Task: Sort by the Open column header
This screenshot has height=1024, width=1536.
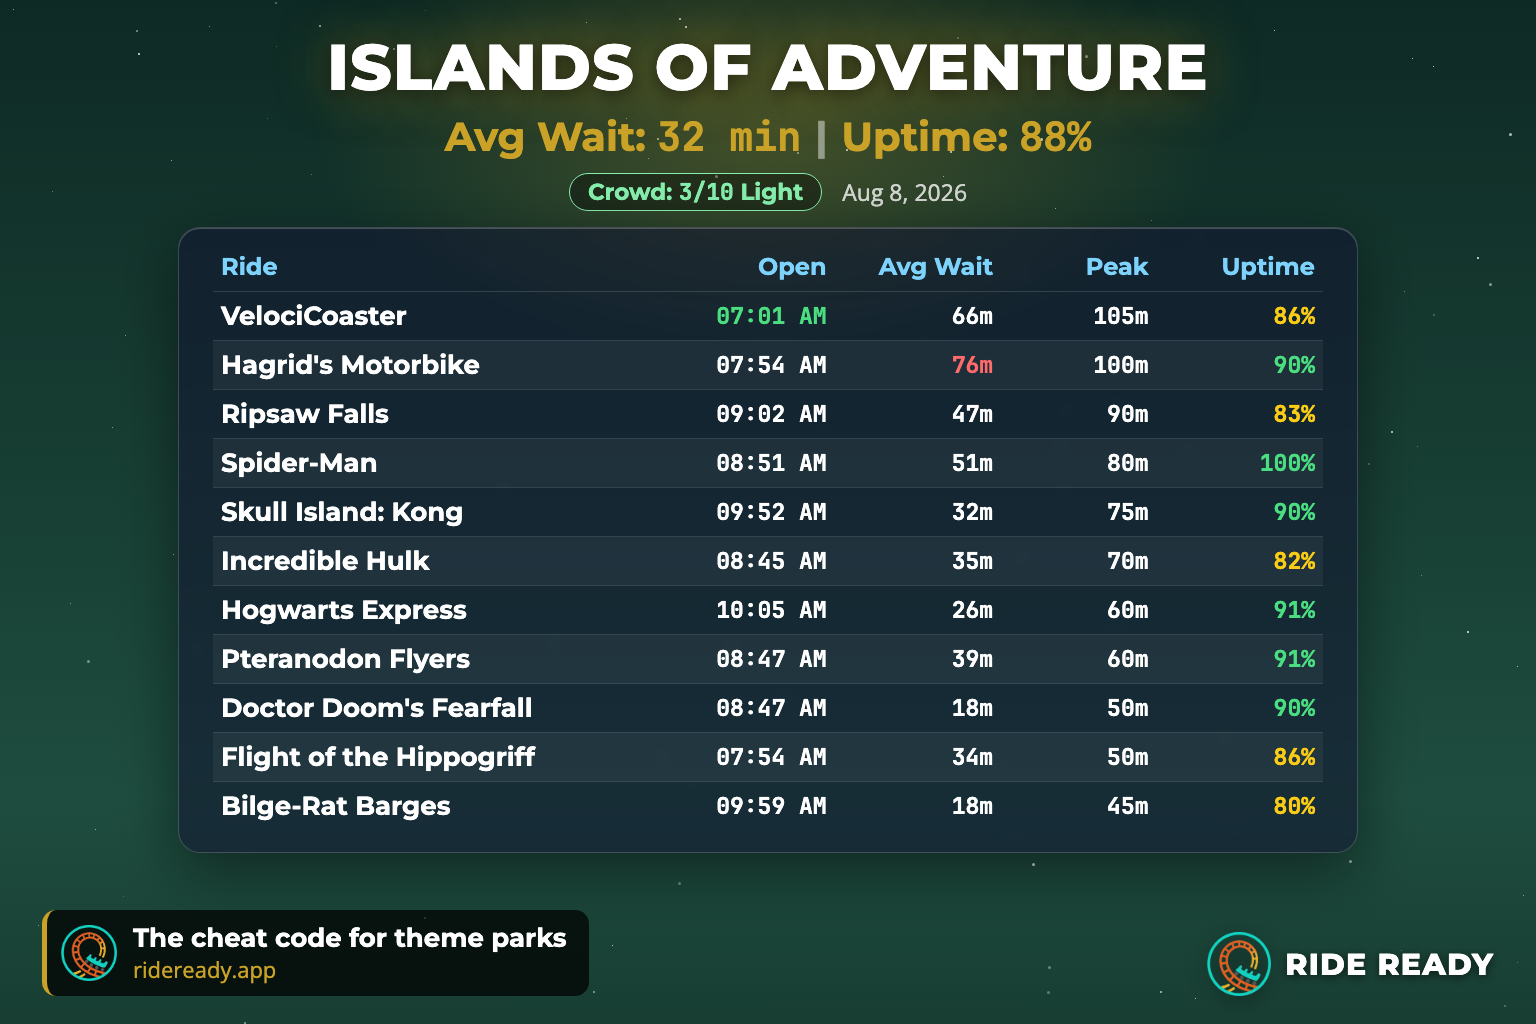Action: point(792,267)
